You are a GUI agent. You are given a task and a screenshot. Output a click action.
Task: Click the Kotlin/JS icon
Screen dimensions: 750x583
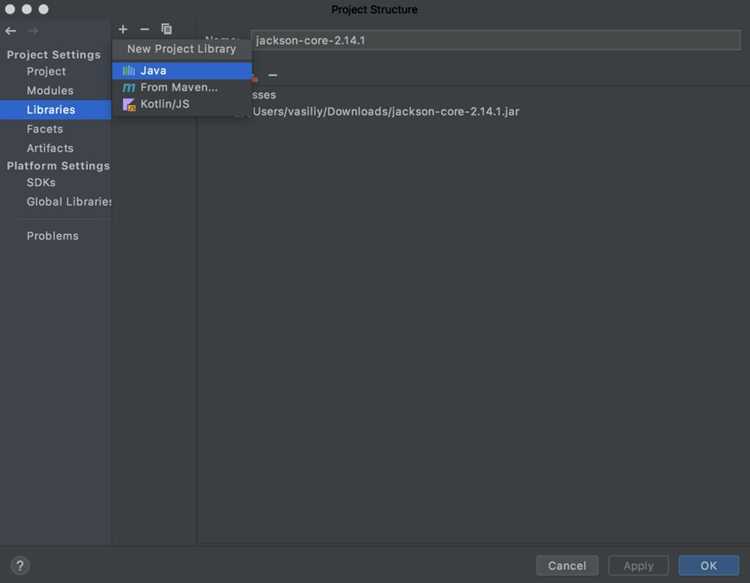tap(129, 104)
